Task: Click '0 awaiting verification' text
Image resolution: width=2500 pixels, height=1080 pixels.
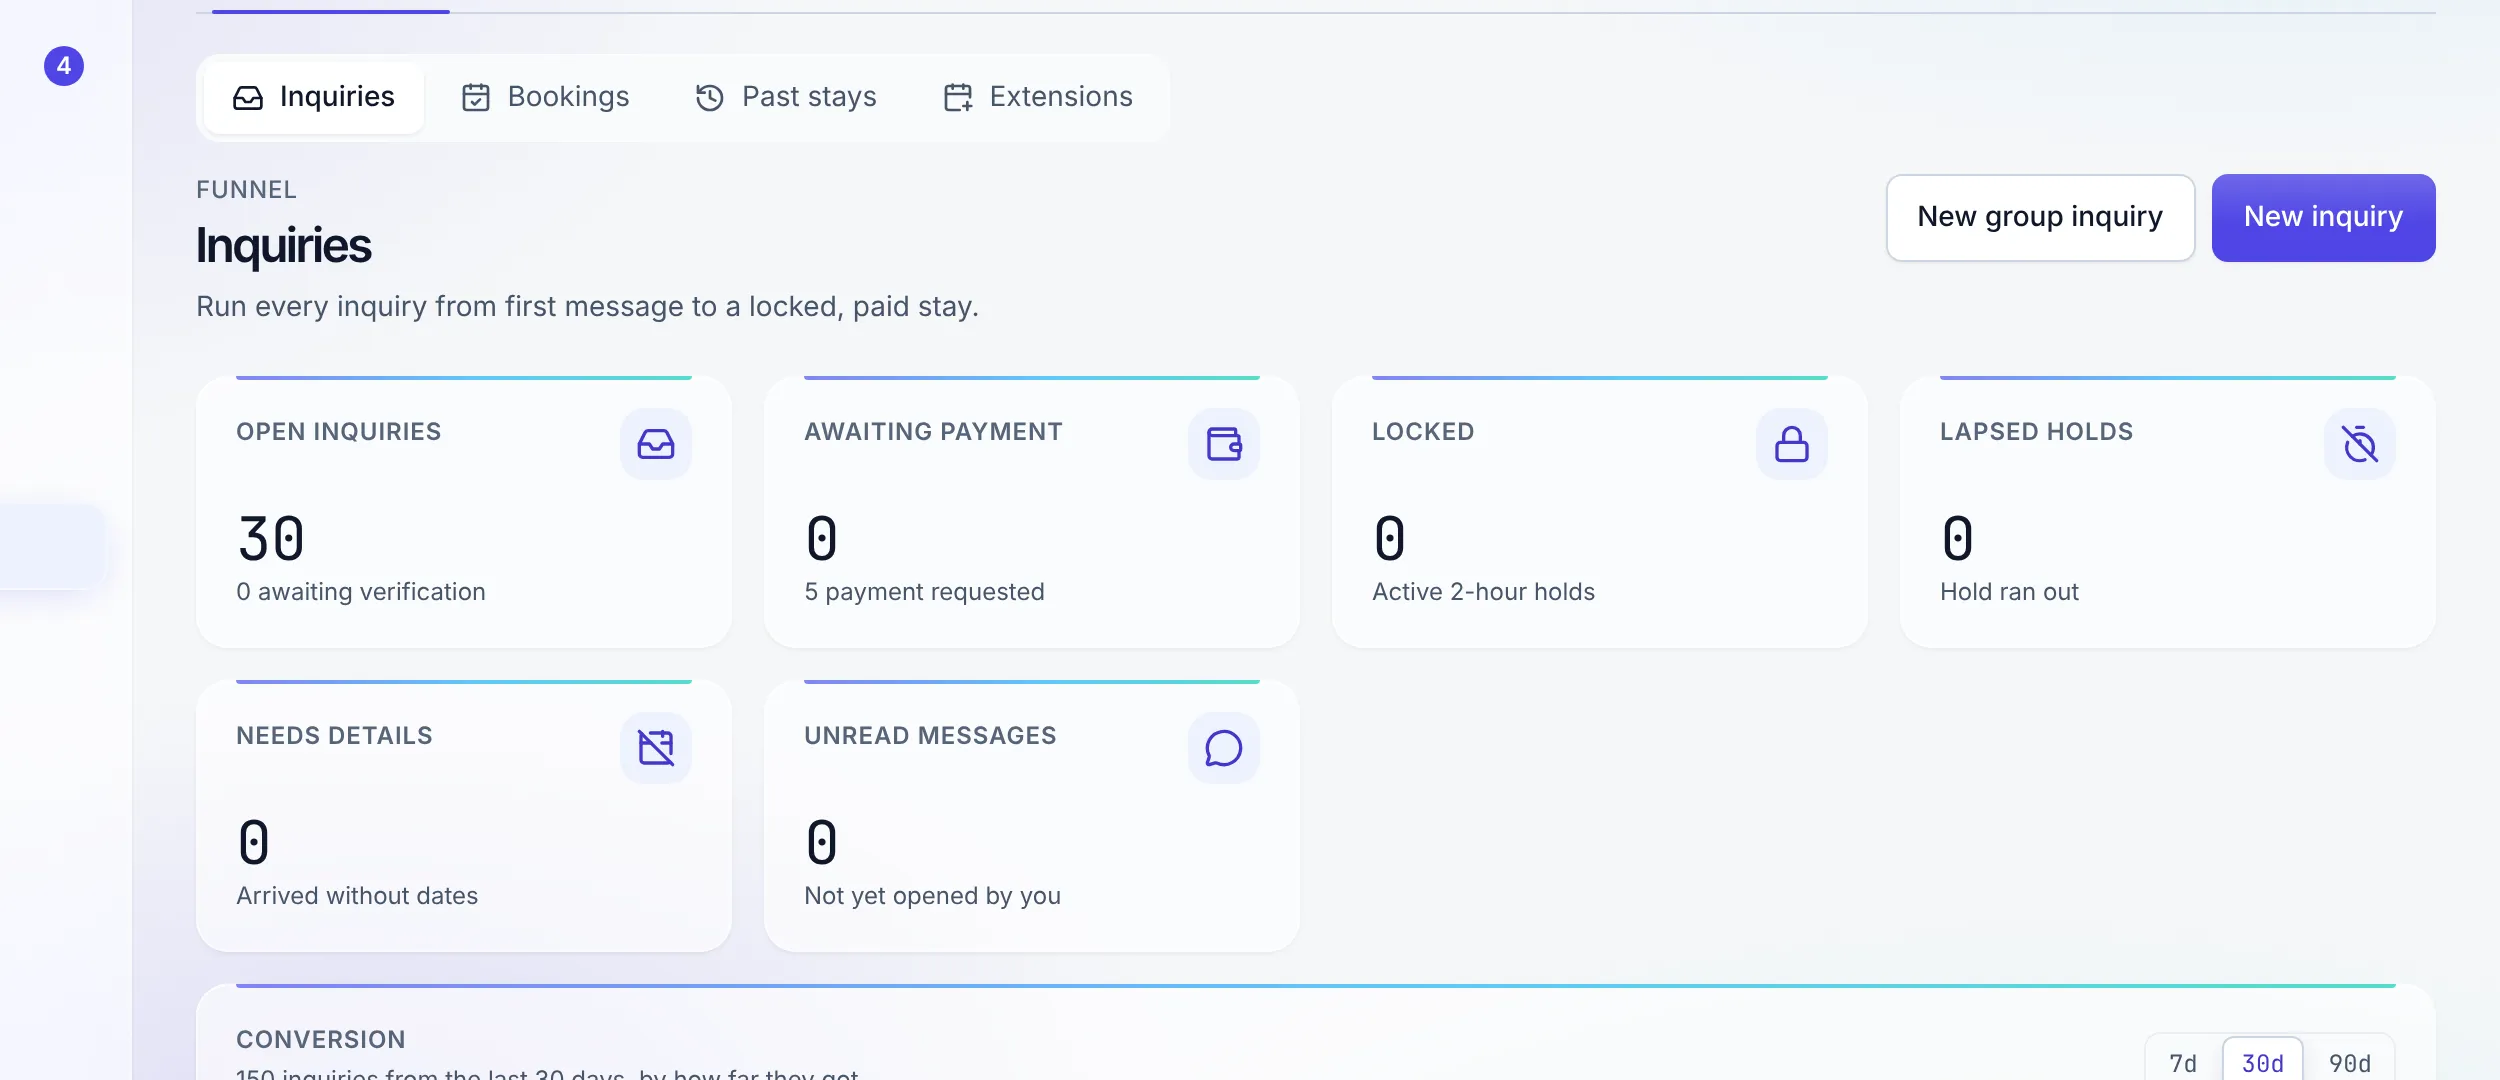Action: pos(361,592)
